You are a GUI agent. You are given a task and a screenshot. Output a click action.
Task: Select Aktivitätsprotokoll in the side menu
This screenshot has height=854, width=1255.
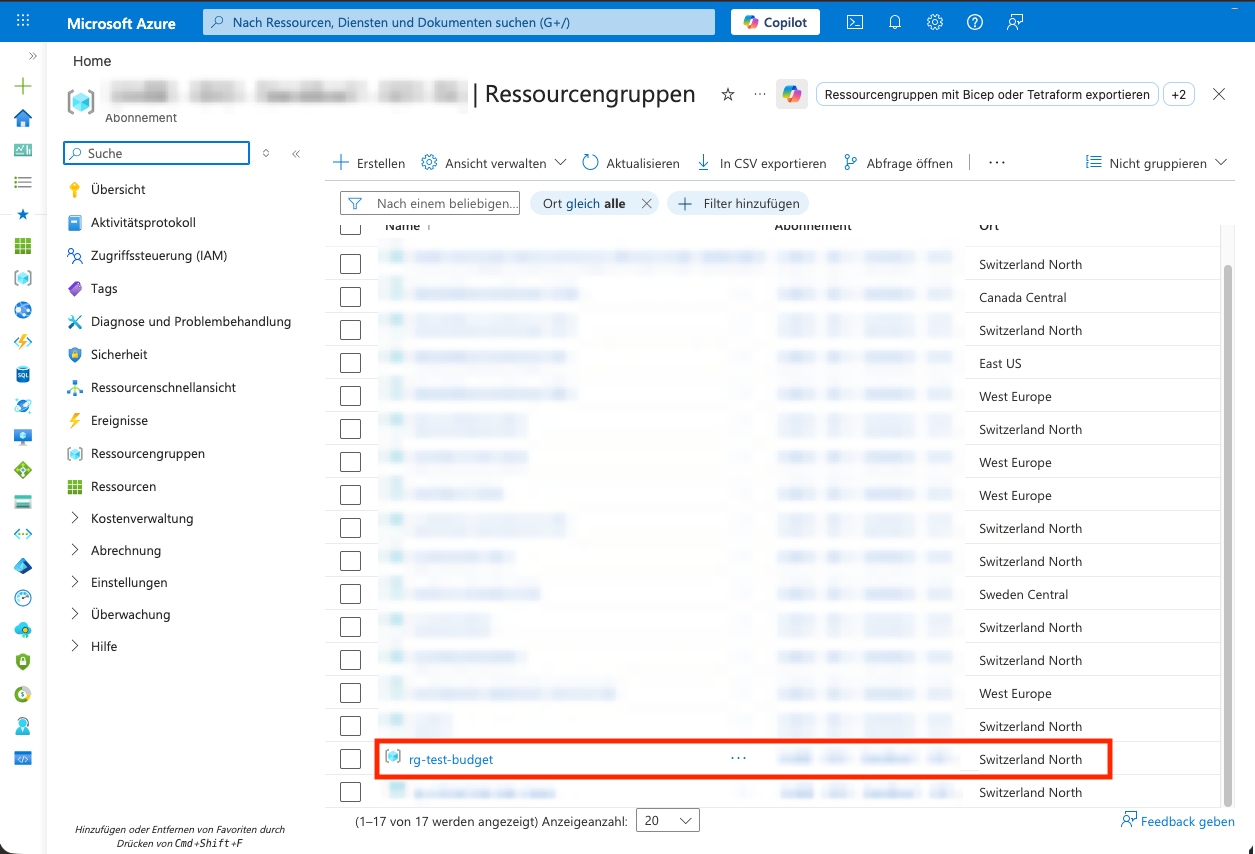[143, 222]
